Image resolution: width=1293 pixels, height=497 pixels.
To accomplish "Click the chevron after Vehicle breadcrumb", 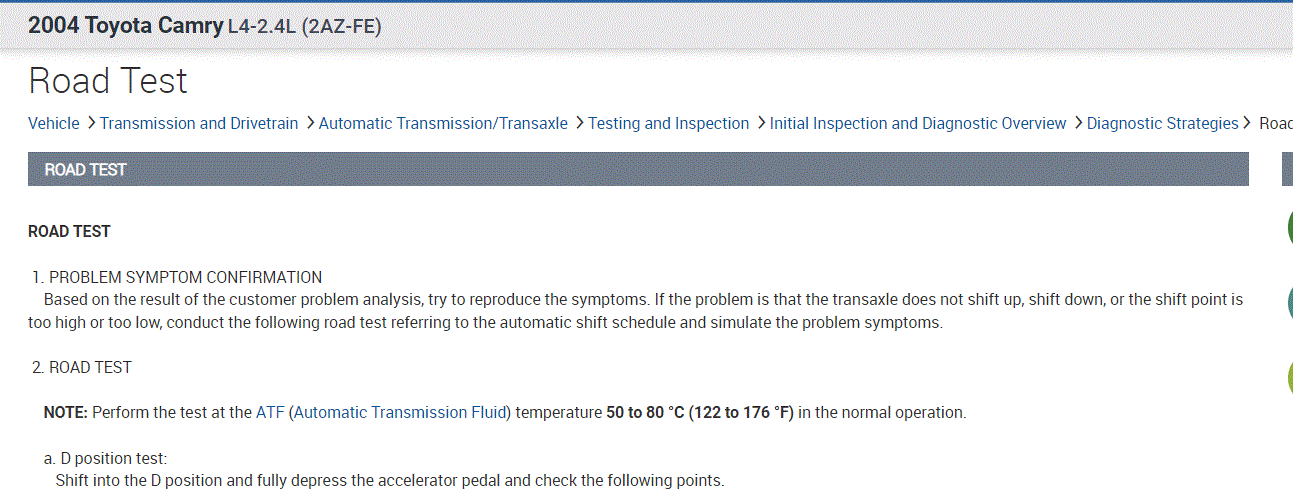I will point(90,123).
